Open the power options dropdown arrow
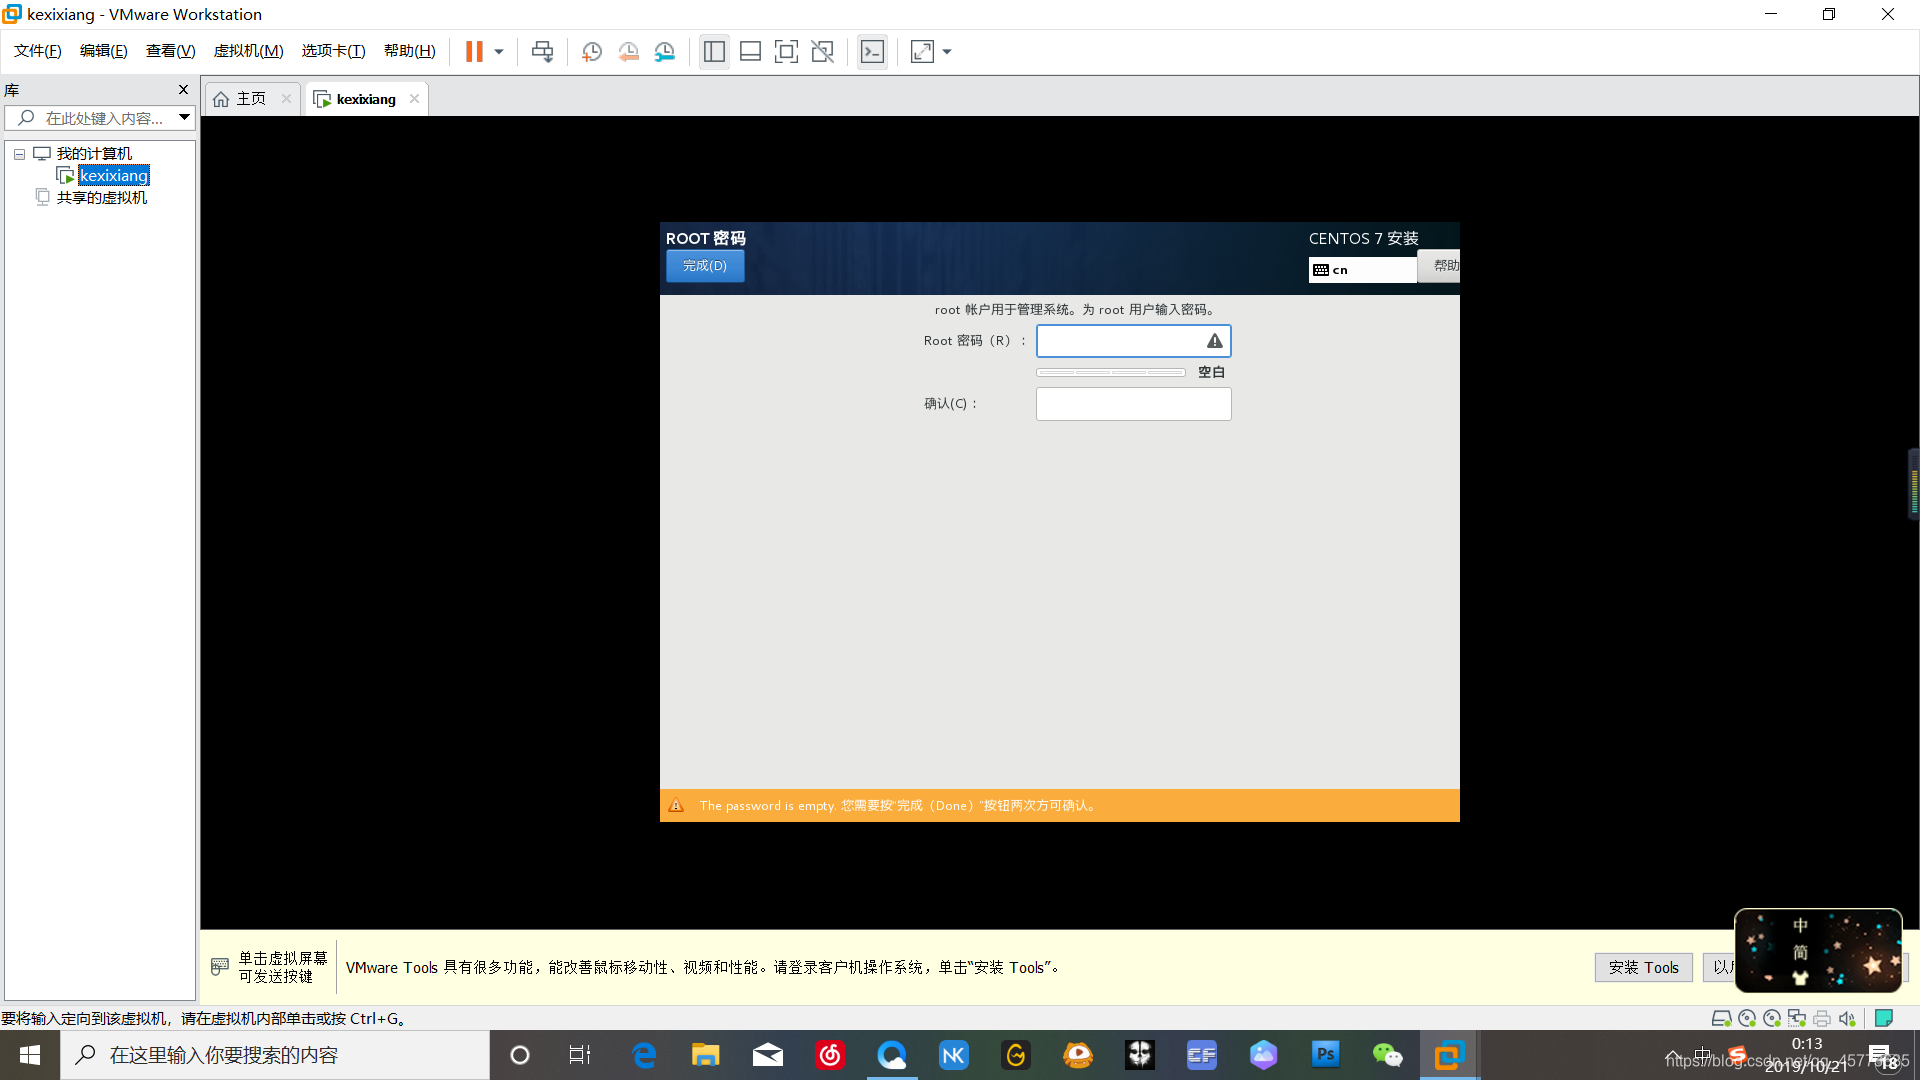The height and width of the screenshot is (1080, 1920). pyautogui.click(x=499, y=51)
